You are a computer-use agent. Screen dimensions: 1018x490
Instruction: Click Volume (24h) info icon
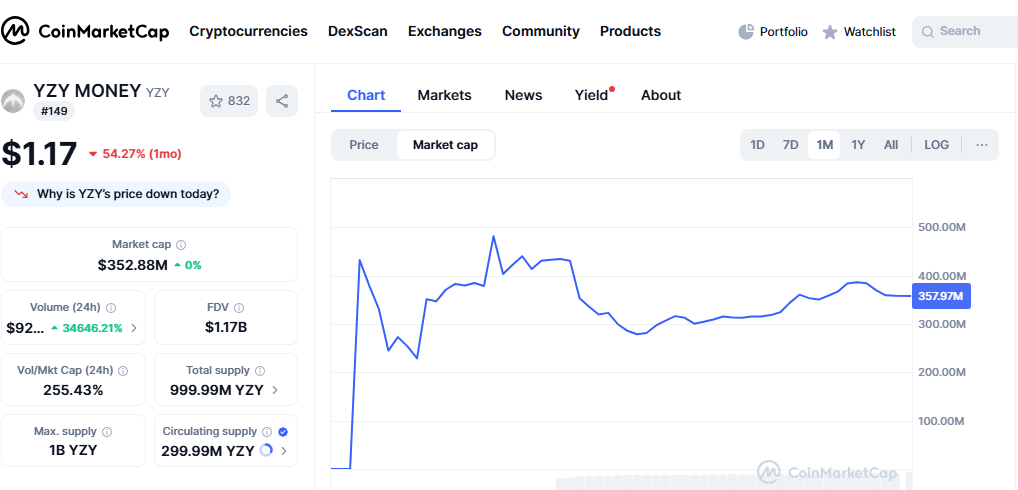point(111,308)
